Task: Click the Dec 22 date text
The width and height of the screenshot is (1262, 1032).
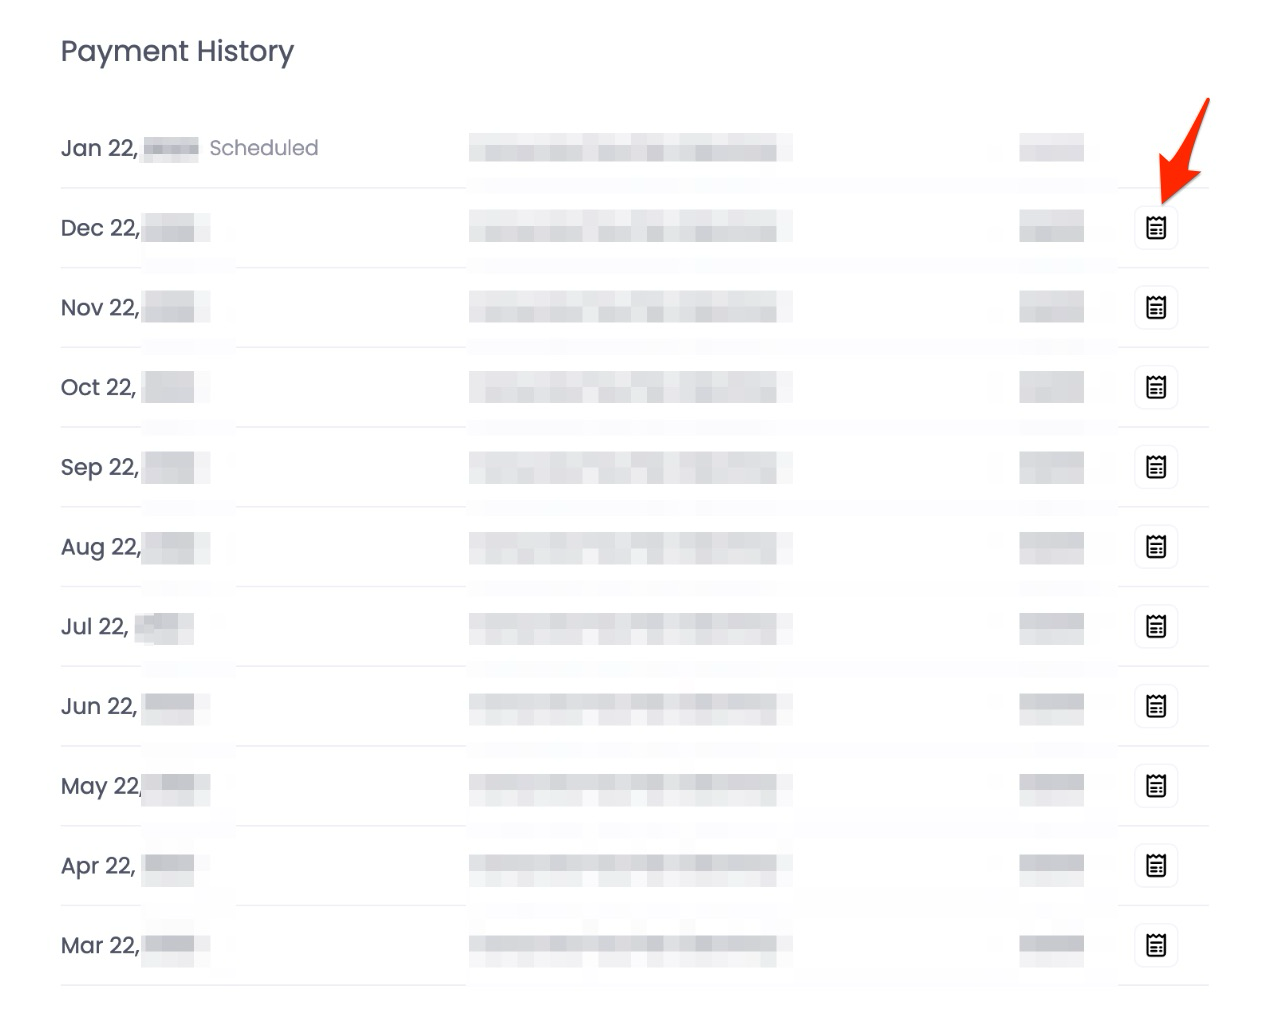Action: (100, 228)
